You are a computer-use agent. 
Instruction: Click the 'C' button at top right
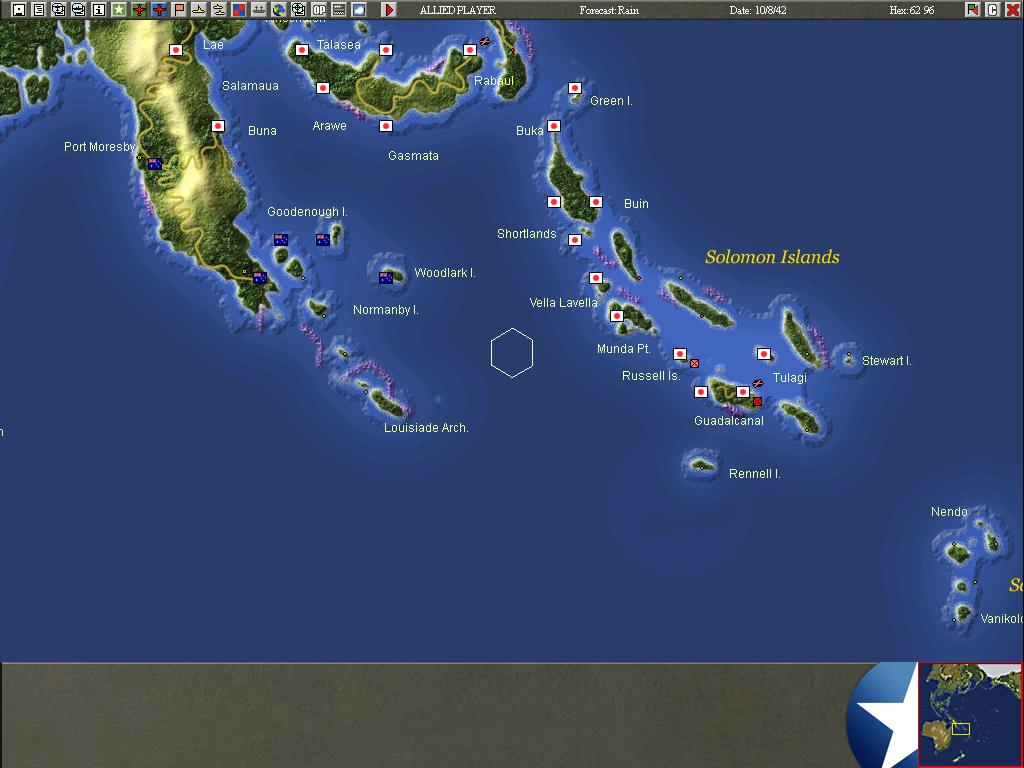[x=992, y=10]
